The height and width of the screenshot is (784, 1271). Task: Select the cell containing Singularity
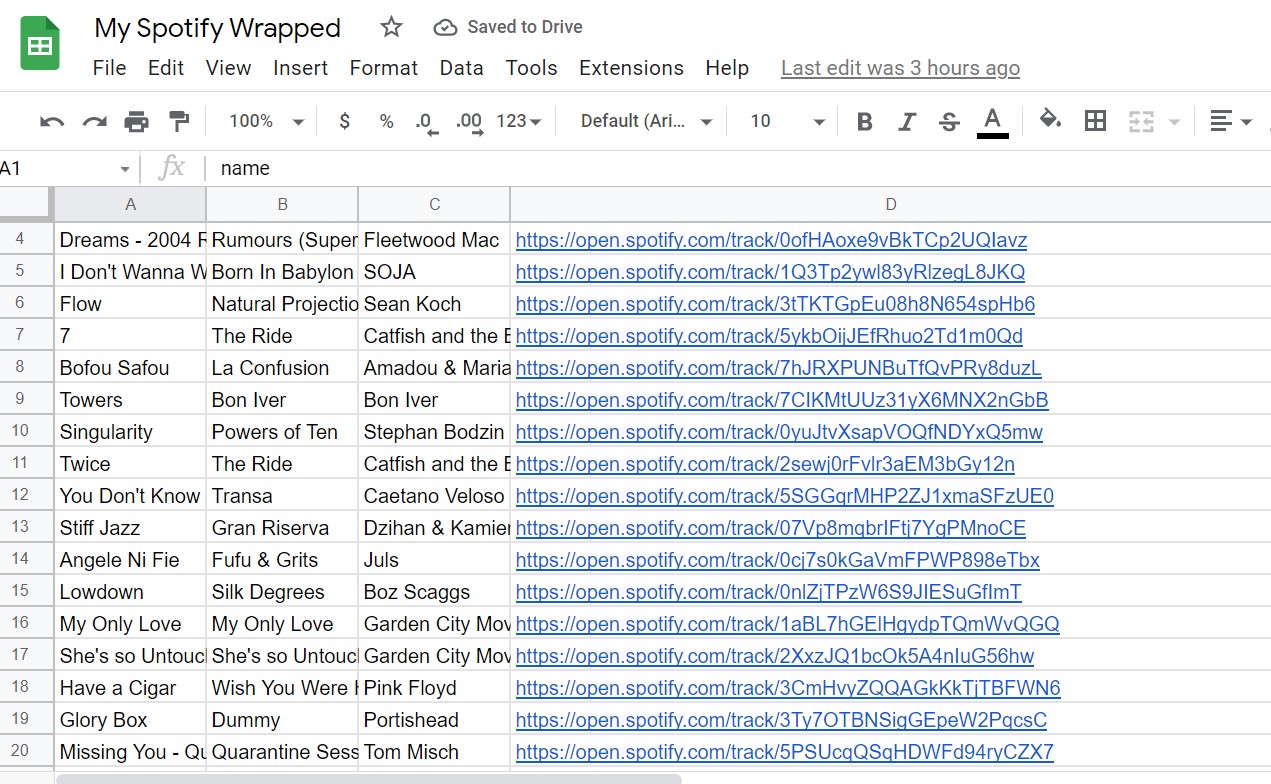130,432
